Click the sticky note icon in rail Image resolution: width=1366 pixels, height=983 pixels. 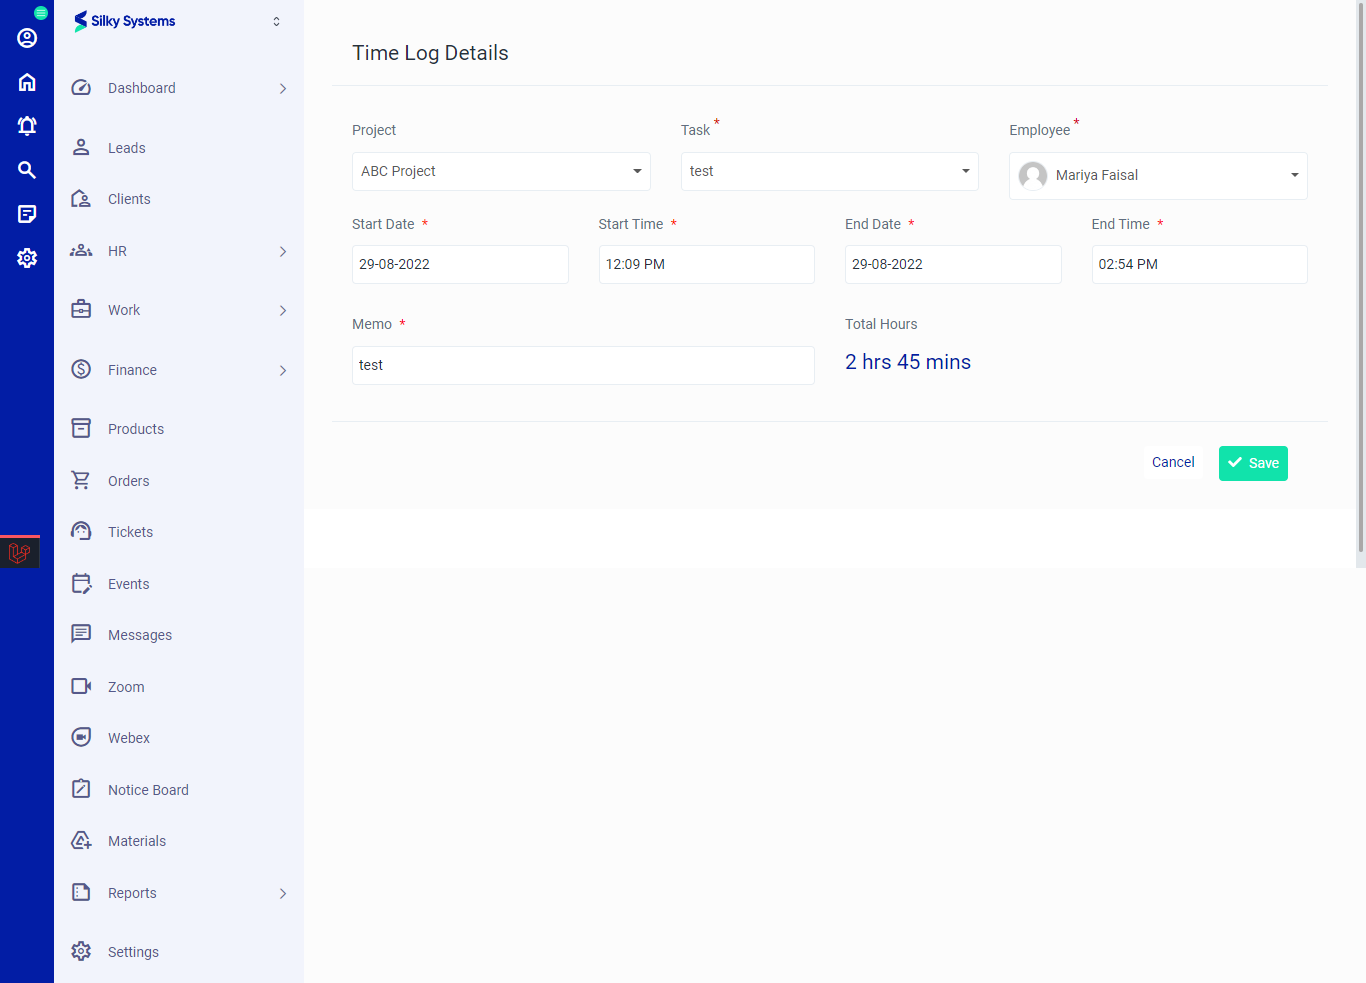pos(27,214)
